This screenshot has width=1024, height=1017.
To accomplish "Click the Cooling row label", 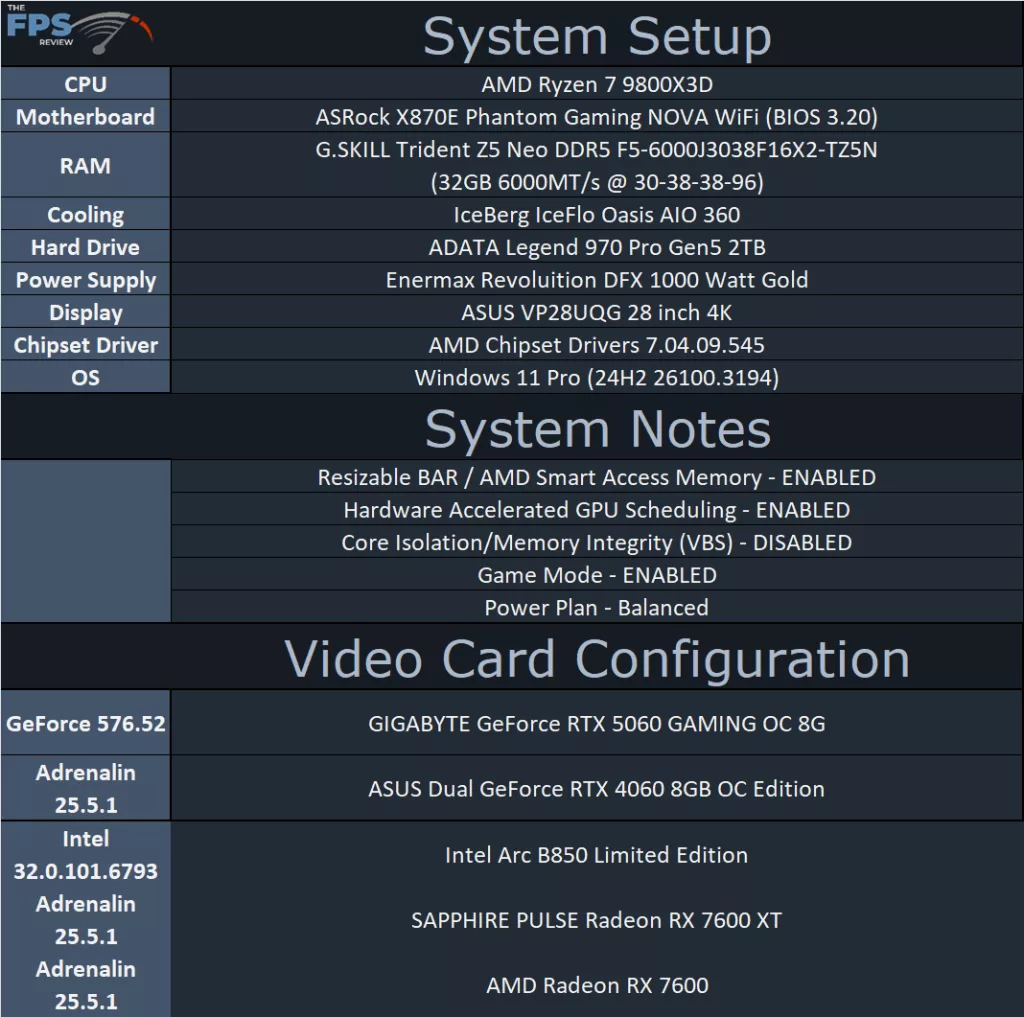I will point(86,215).
